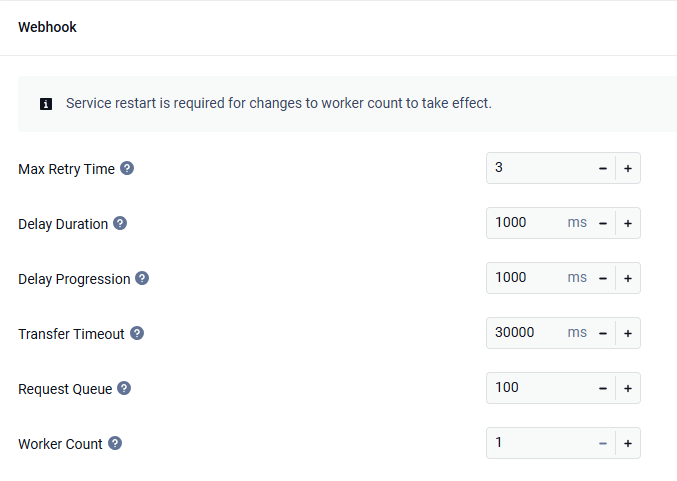The image size is (677, 481).
Task: Increase Max Retry Time with plus
Action: (628, 168)
